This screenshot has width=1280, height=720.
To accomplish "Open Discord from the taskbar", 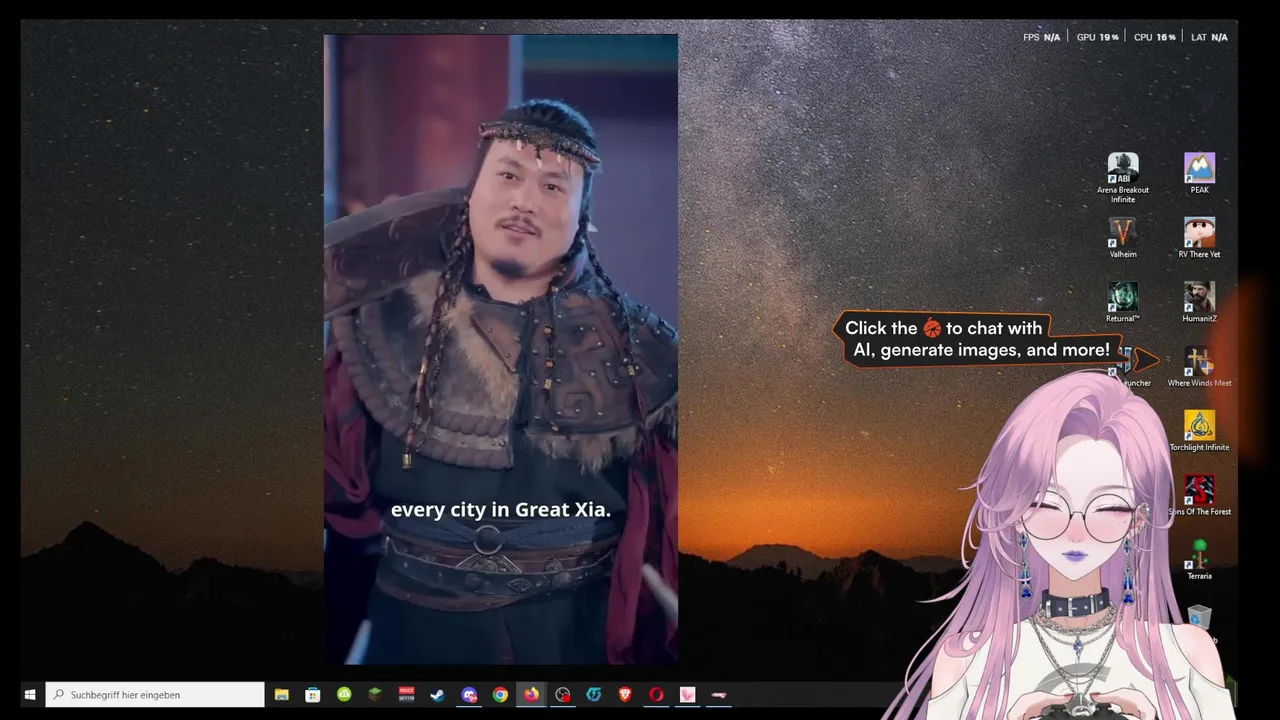I will [x=469, y=694].
